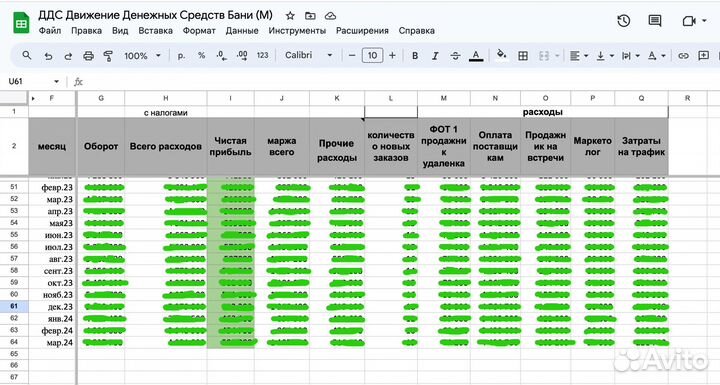Apply ruble currency format
Viewport: 720px width, 385px height.
[181, 56]
